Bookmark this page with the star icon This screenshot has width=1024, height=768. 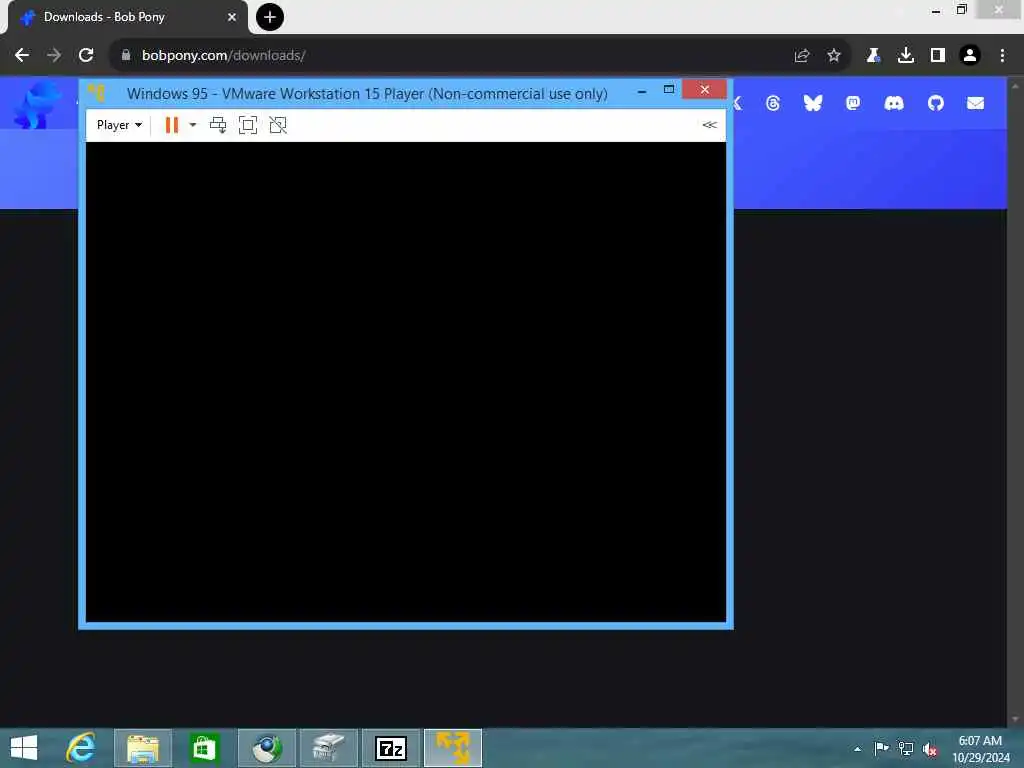pos(834,56)
